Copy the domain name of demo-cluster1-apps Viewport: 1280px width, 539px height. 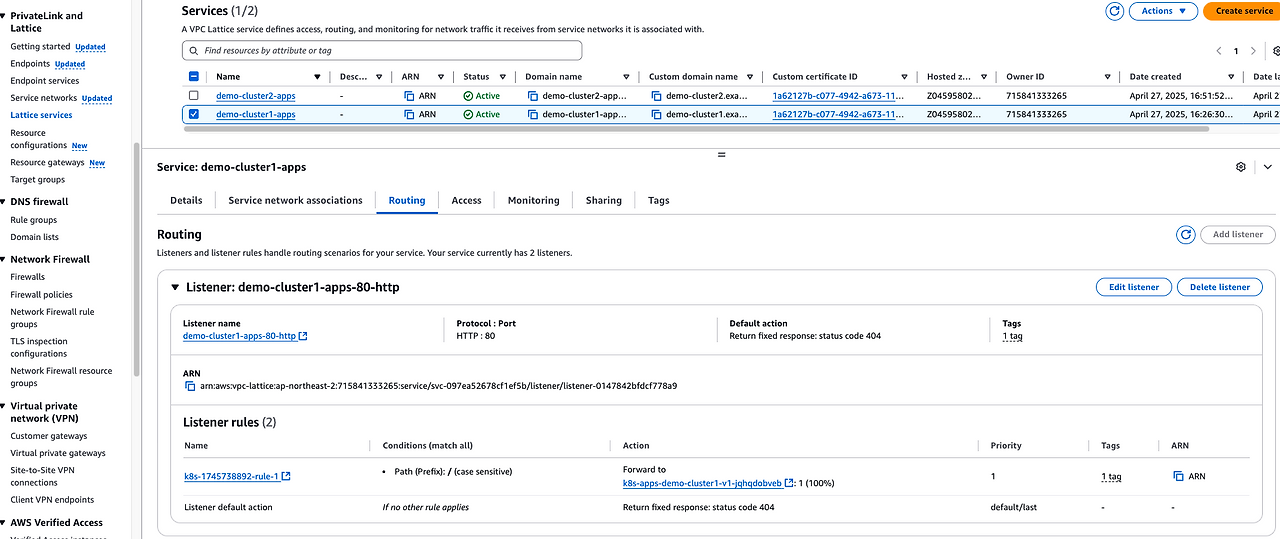pos(533,115)
